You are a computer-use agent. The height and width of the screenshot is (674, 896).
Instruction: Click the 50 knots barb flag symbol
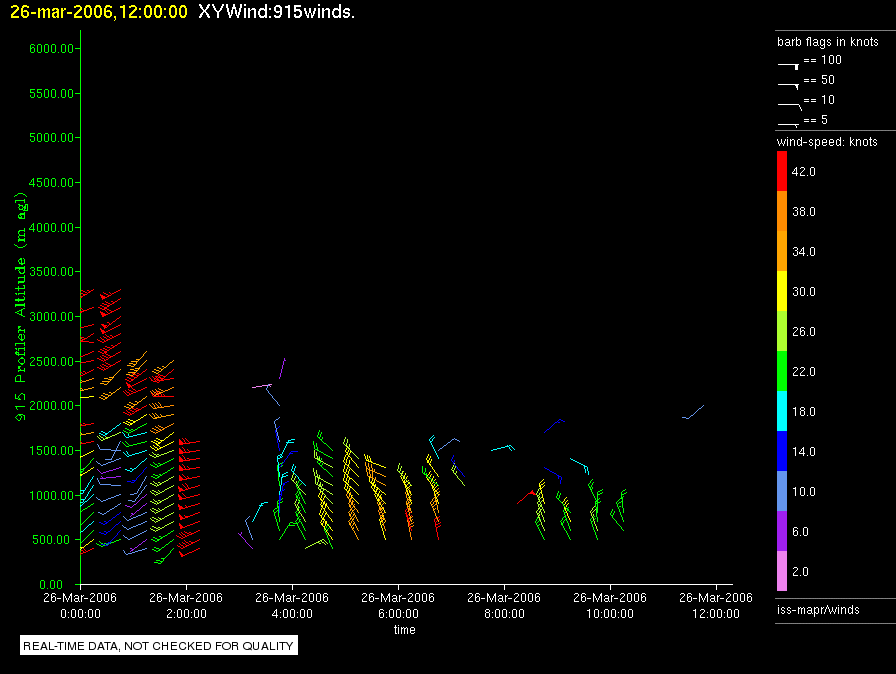coord(789,86)
